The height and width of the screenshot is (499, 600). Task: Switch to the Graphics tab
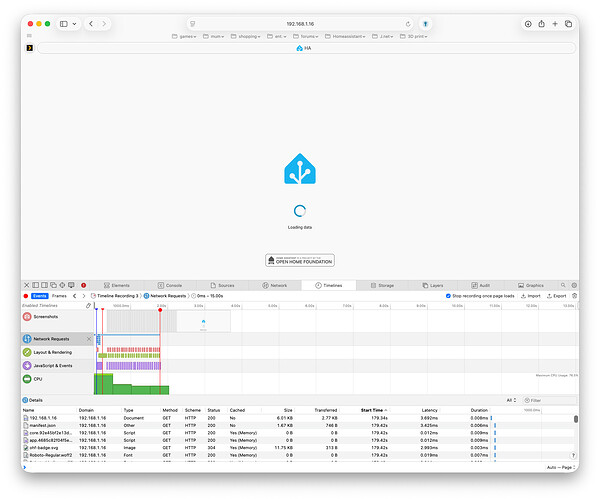click(531, 285)
